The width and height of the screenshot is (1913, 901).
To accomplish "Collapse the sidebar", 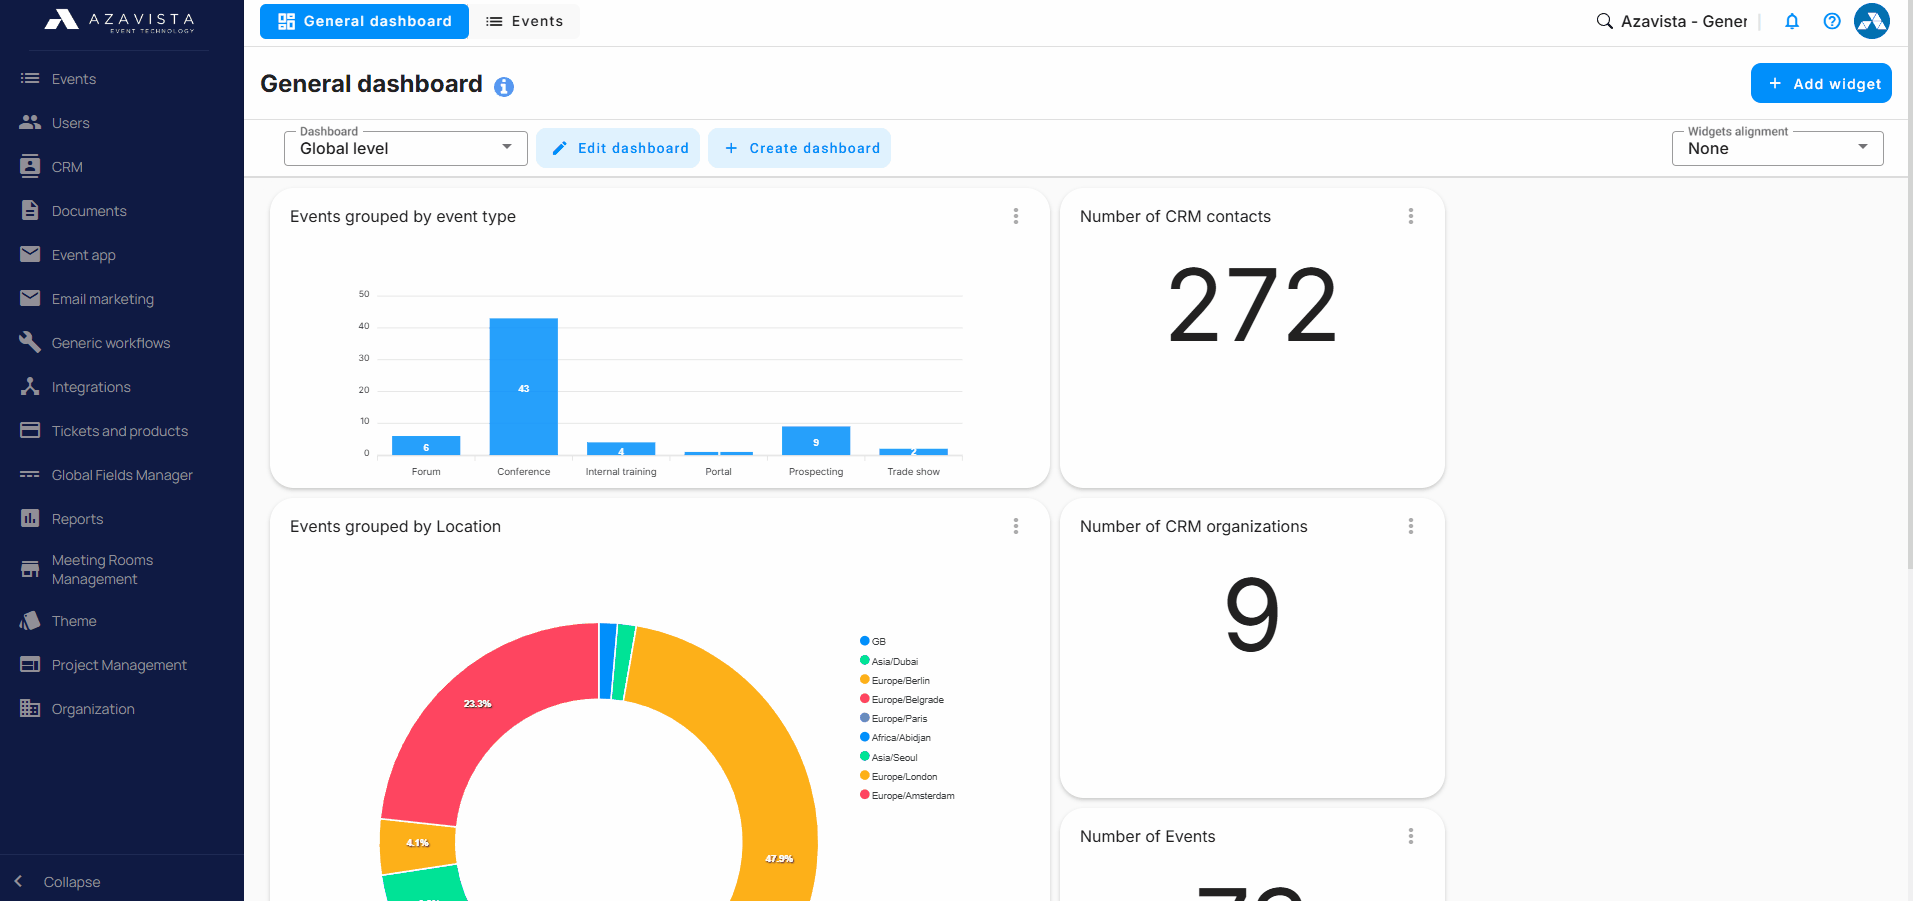I will 58,881.
